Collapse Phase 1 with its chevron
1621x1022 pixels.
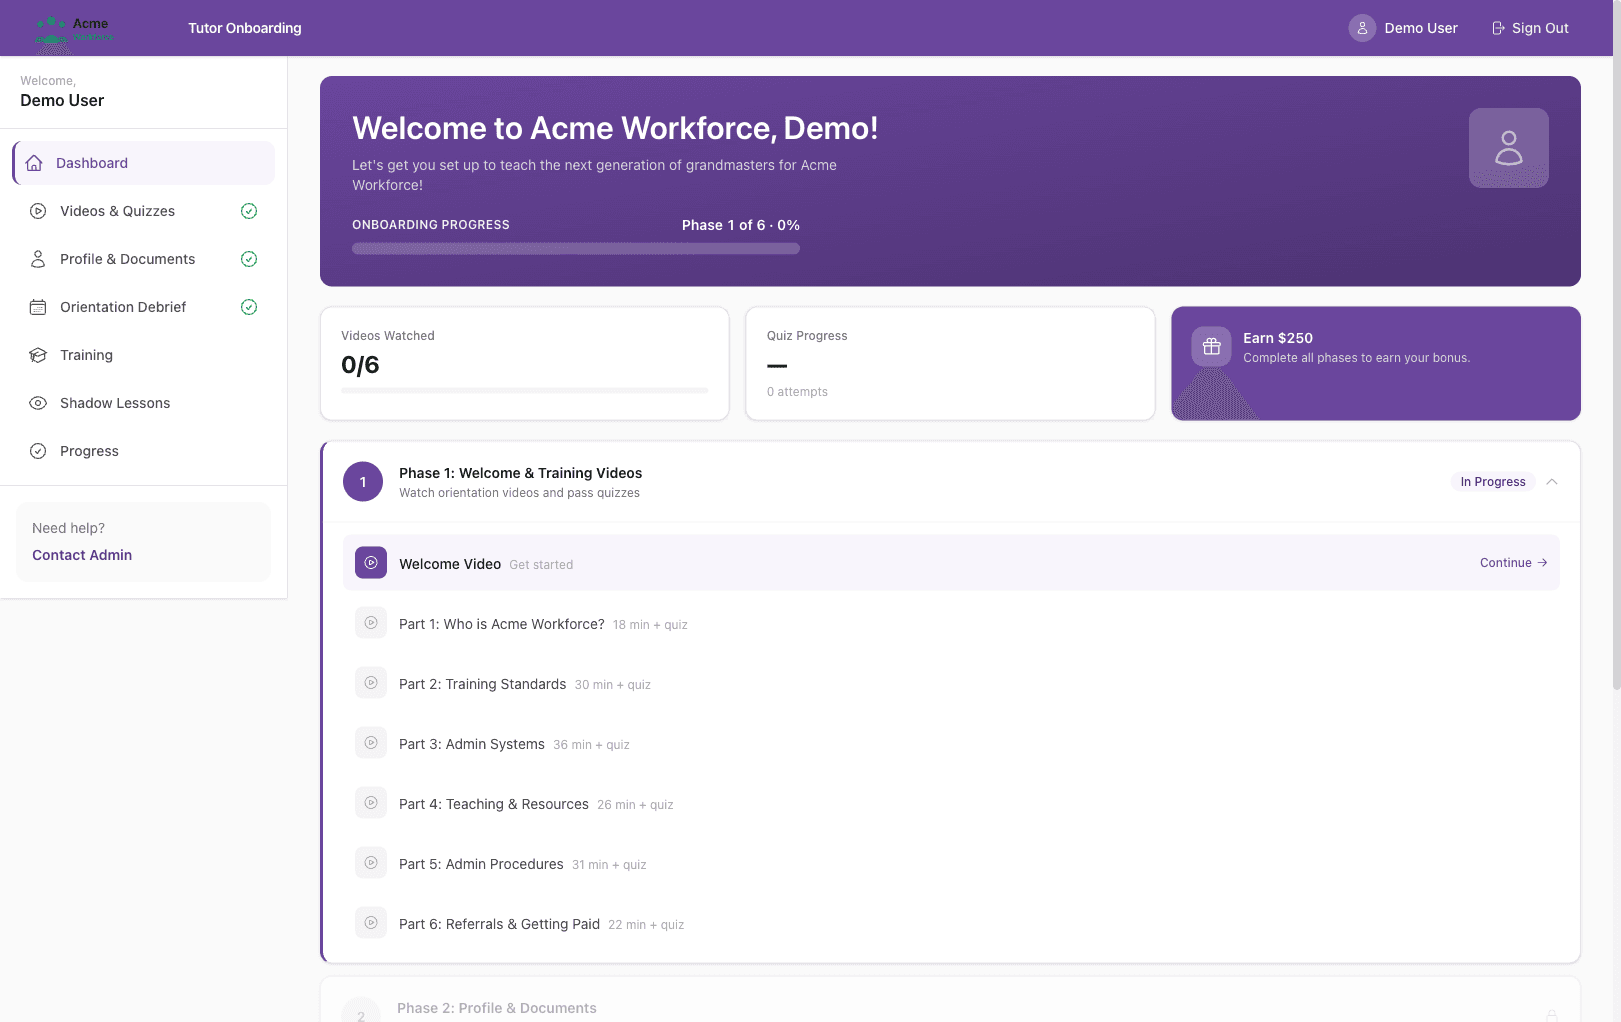[1552, 481]
